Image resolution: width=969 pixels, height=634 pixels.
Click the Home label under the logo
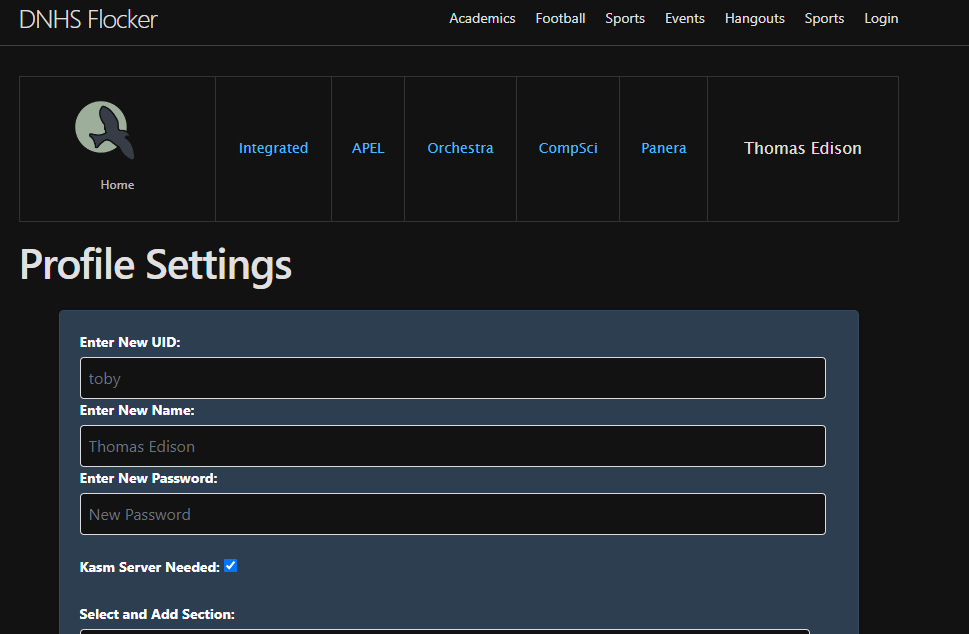click(x=117, y=185)
